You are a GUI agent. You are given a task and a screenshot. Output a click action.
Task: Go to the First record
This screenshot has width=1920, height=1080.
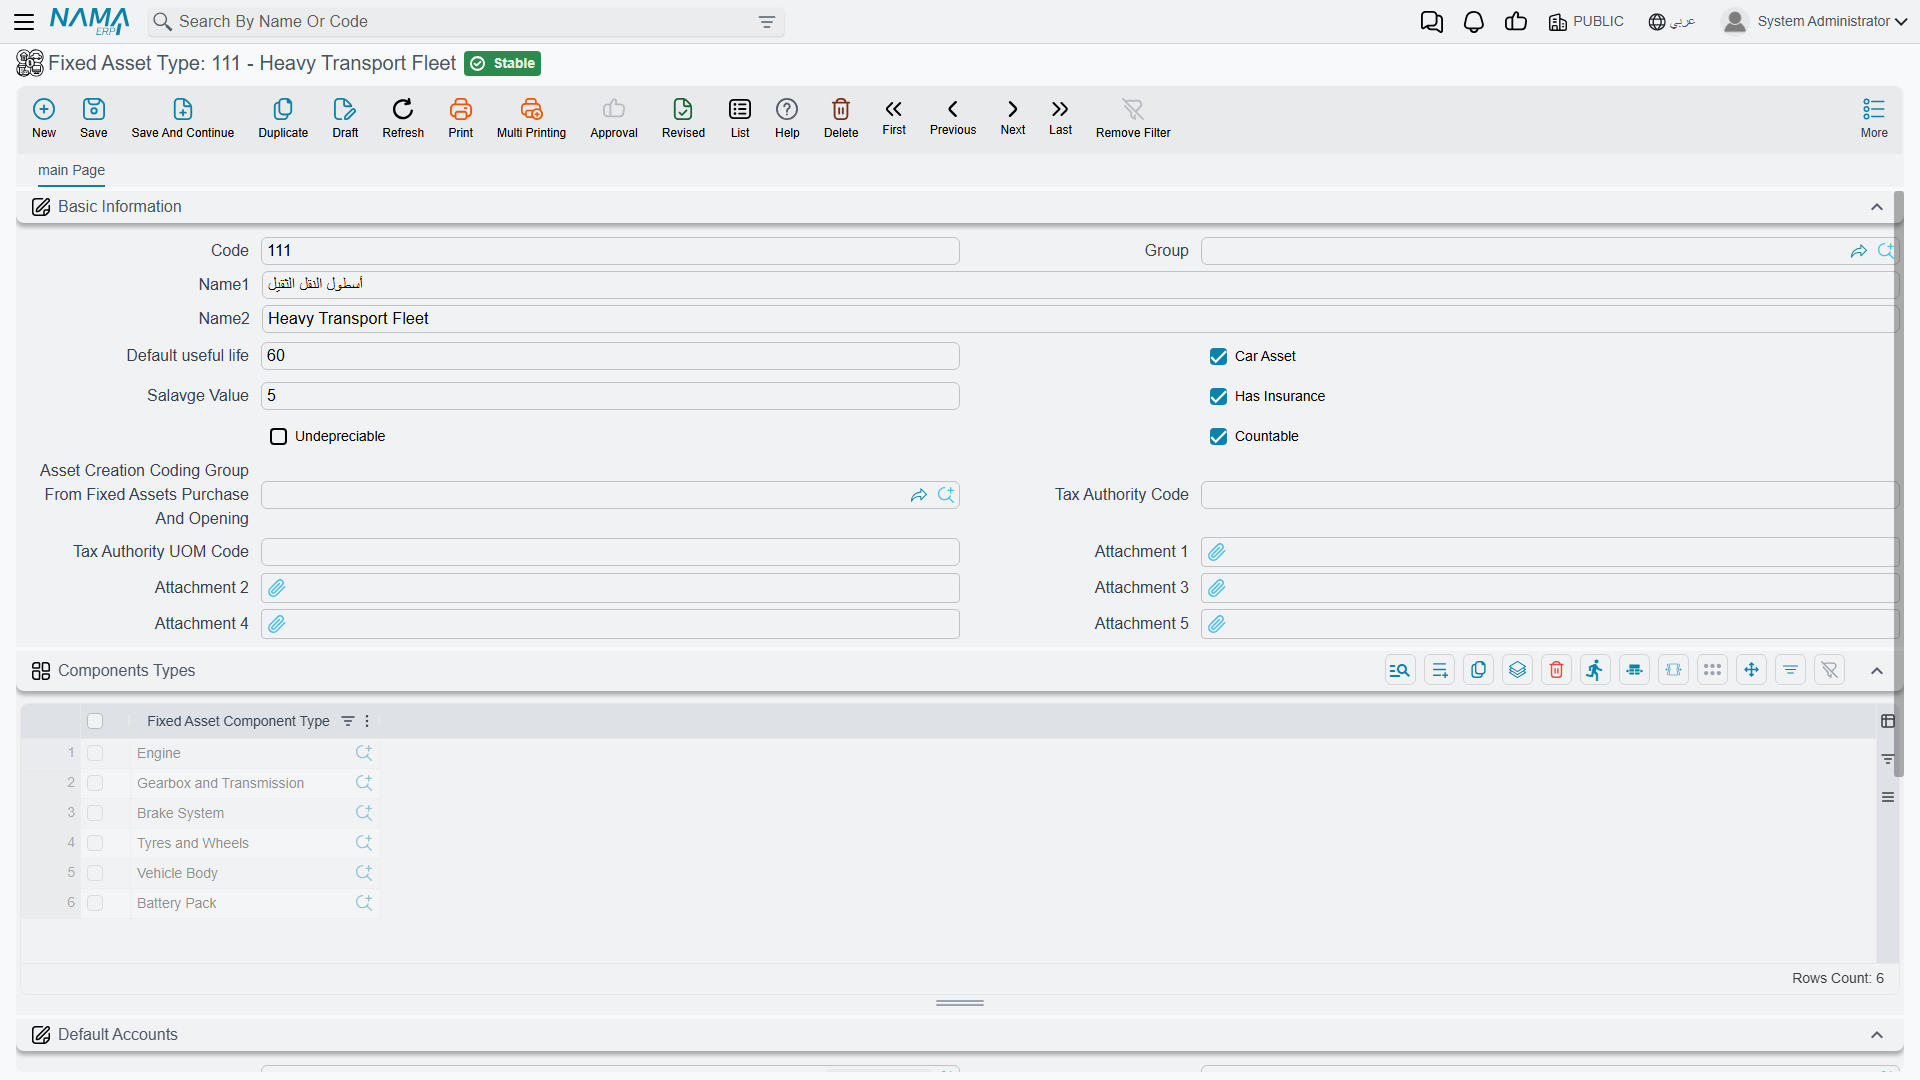click(x=894, y=117)
